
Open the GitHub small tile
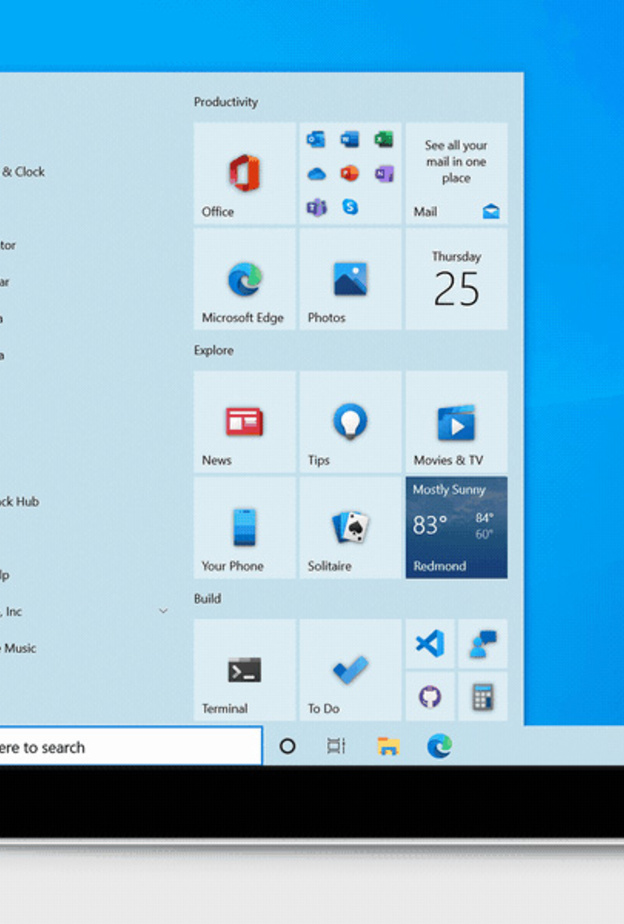pos(430,697)
